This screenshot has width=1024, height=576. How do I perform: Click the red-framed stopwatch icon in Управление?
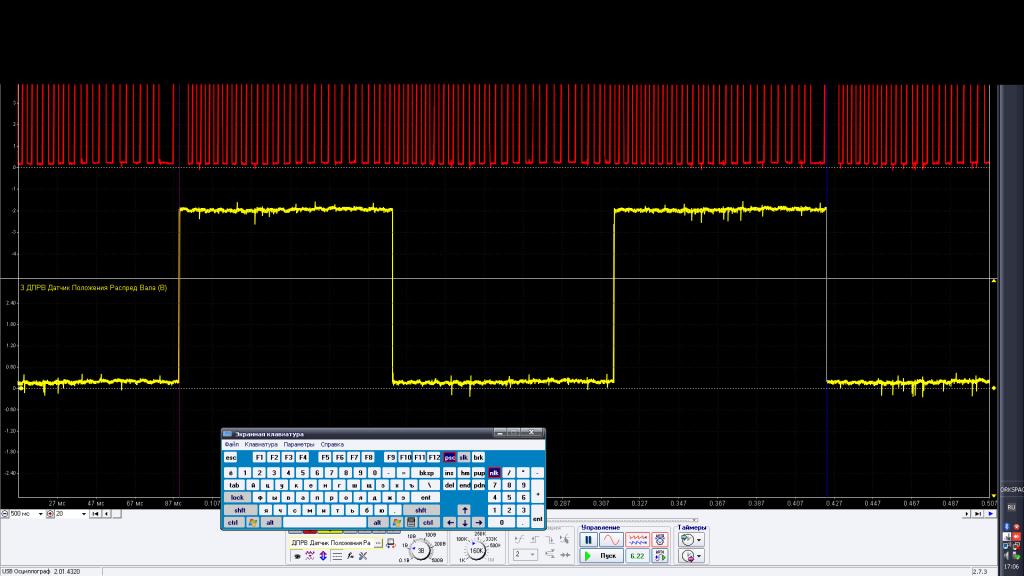pyautogui.click(x=660, y=539)
